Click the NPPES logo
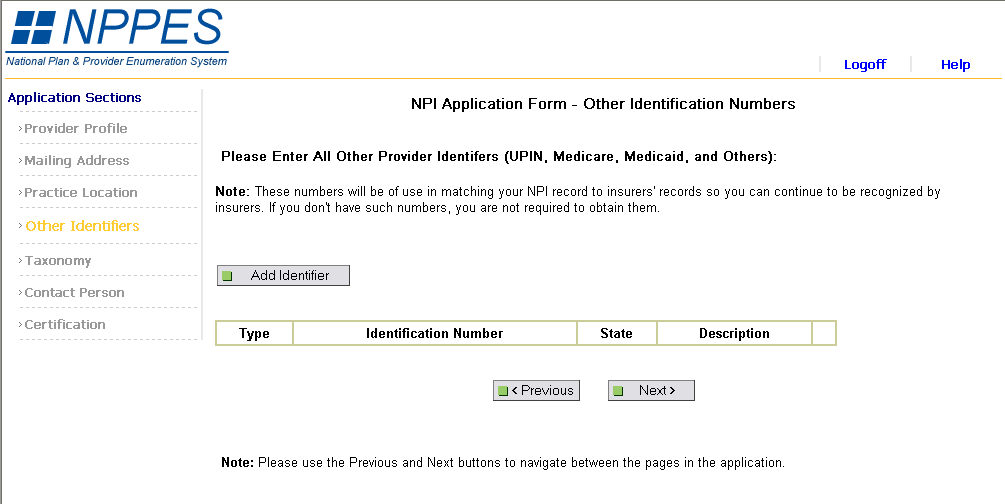 point(117,36)
